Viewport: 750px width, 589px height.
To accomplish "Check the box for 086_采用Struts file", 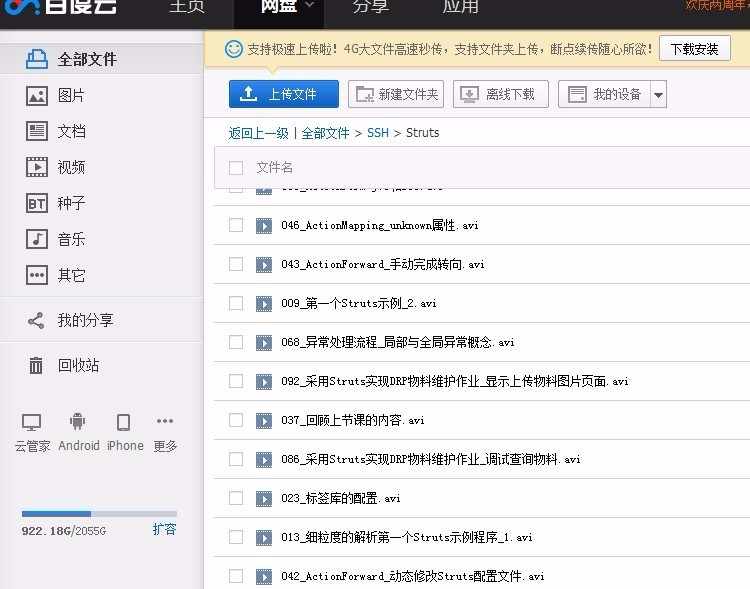I will 236,459.
